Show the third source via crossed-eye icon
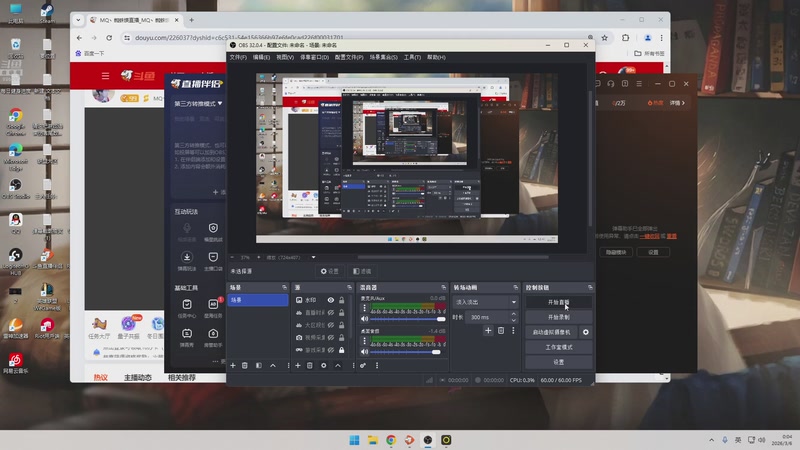Viewport: 800px width, 450px height. click(331, 325)
